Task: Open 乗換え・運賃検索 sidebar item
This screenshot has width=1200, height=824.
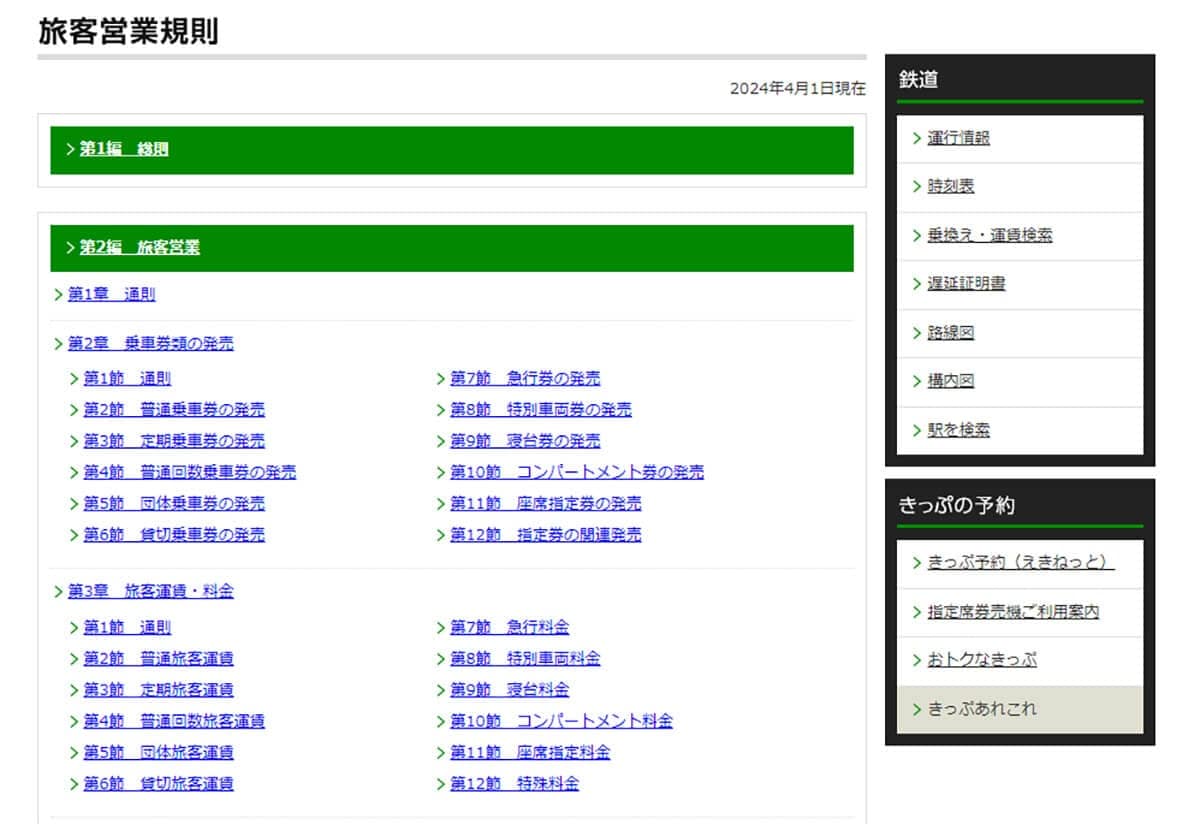Action: 1019,236
